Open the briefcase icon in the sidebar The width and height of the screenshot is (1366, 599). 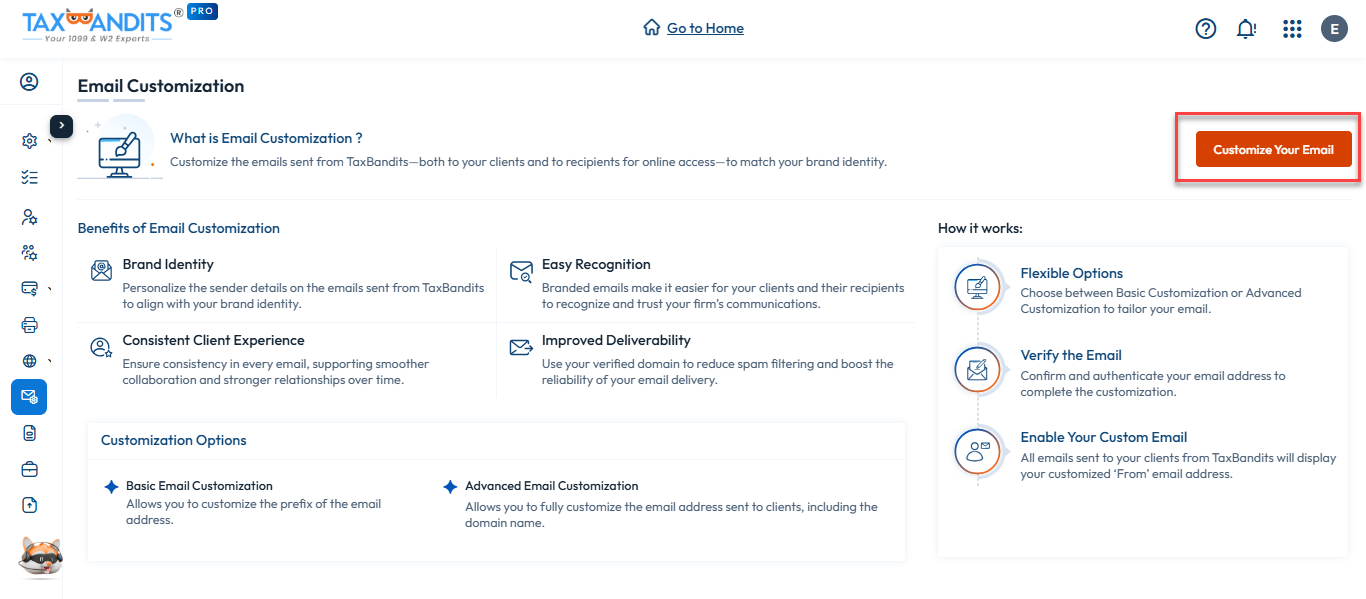(x=29, y=469)
